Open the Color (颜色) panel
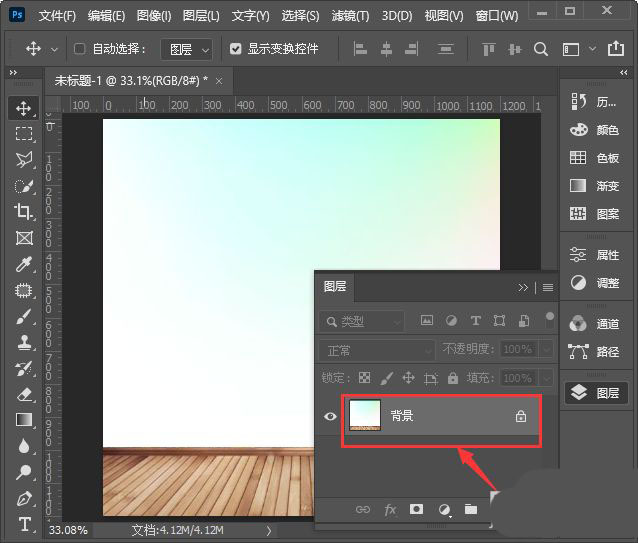The image size is (638, 543). [x=594, y=130]
